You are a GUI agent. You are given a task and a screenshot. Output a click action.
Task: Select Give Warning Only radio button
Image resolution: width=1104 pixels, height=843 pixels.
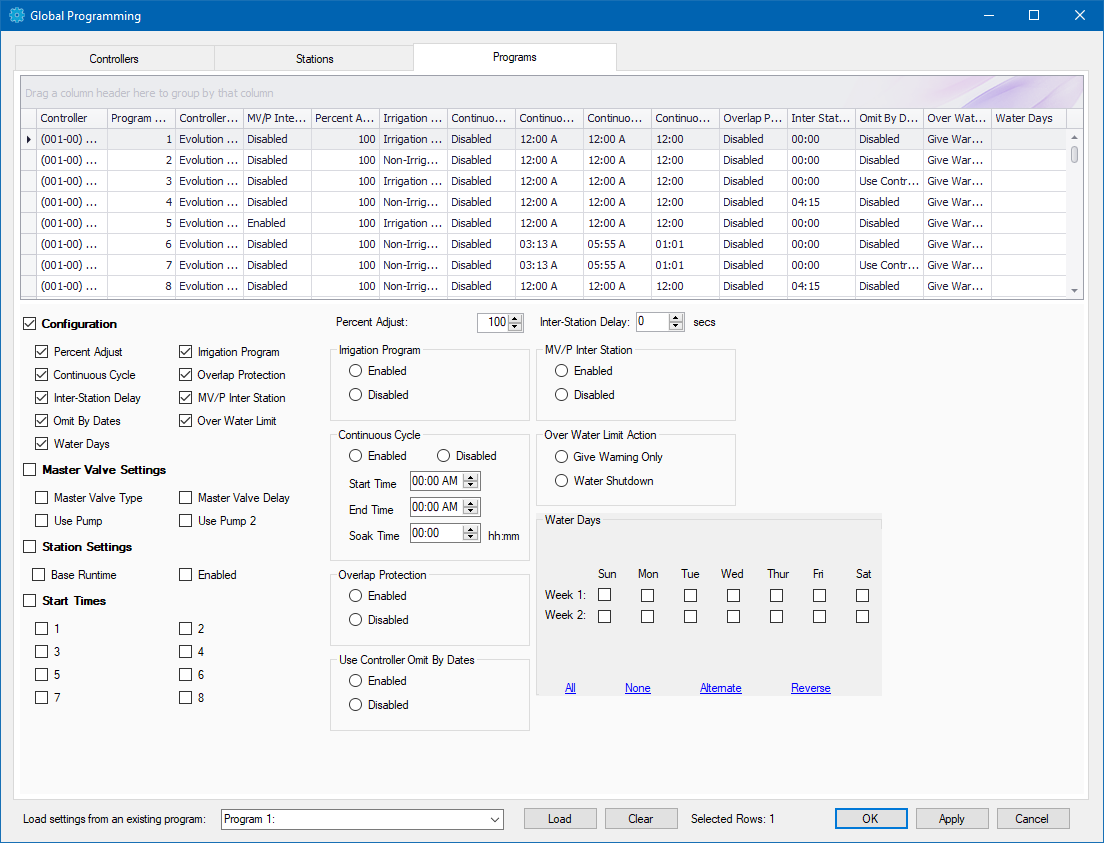pyautogui.click(x=561, y=456)
